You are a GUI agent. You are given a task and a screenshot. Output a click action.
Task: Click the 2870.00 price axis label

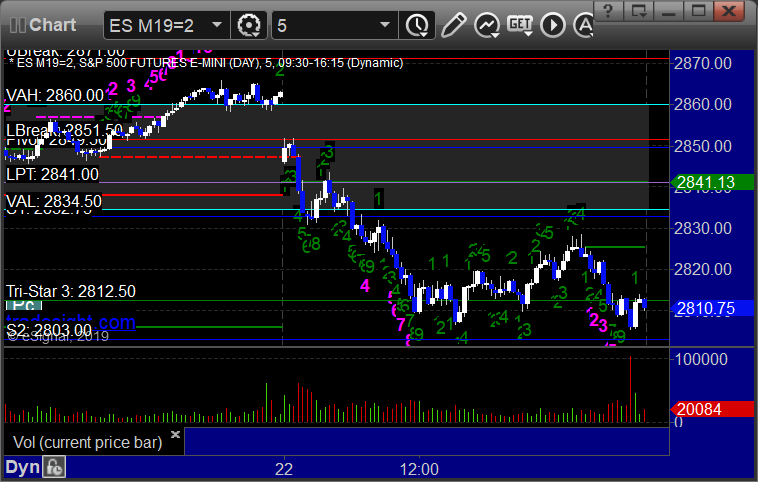click(702, 63)
